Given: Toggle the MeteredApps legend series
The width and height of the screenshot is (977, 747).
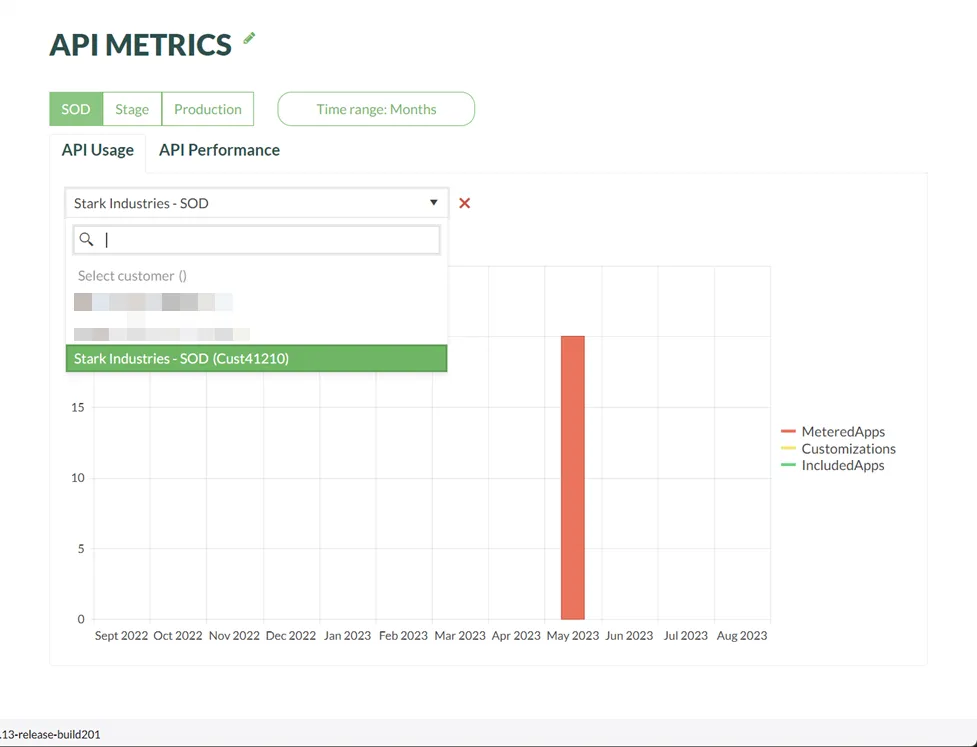Looking at the screenshot, I should tap(842, 432).
